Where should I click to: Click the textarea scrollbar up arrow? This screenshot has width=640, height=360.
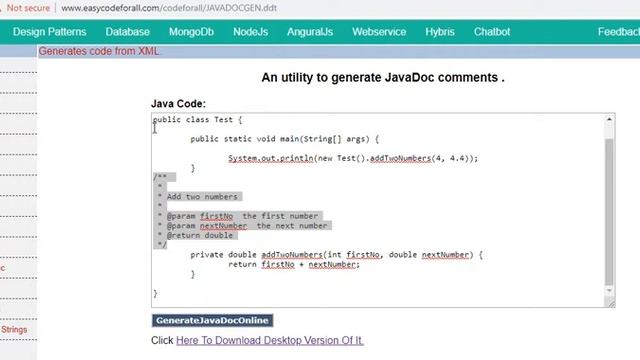(x=609, y=119)
